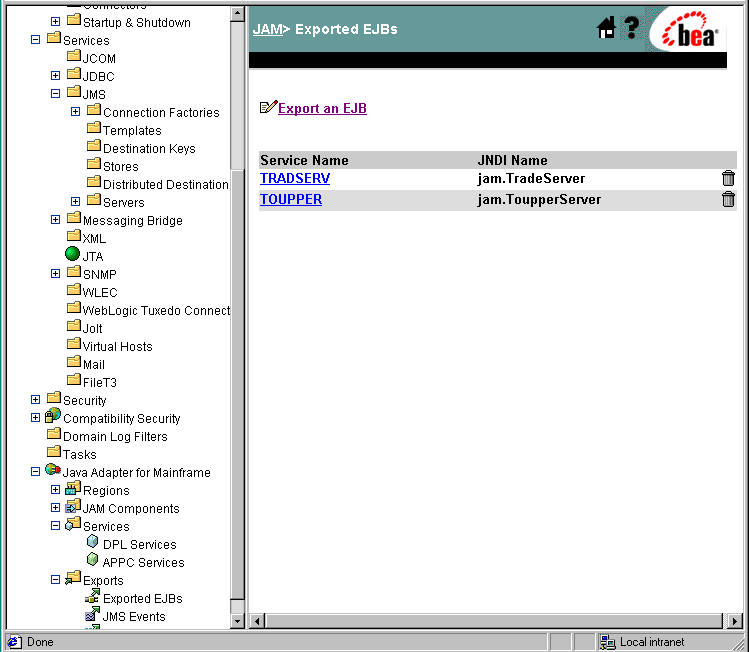
Task: Open the TRADSERV service link
Action: coord(295,179)
